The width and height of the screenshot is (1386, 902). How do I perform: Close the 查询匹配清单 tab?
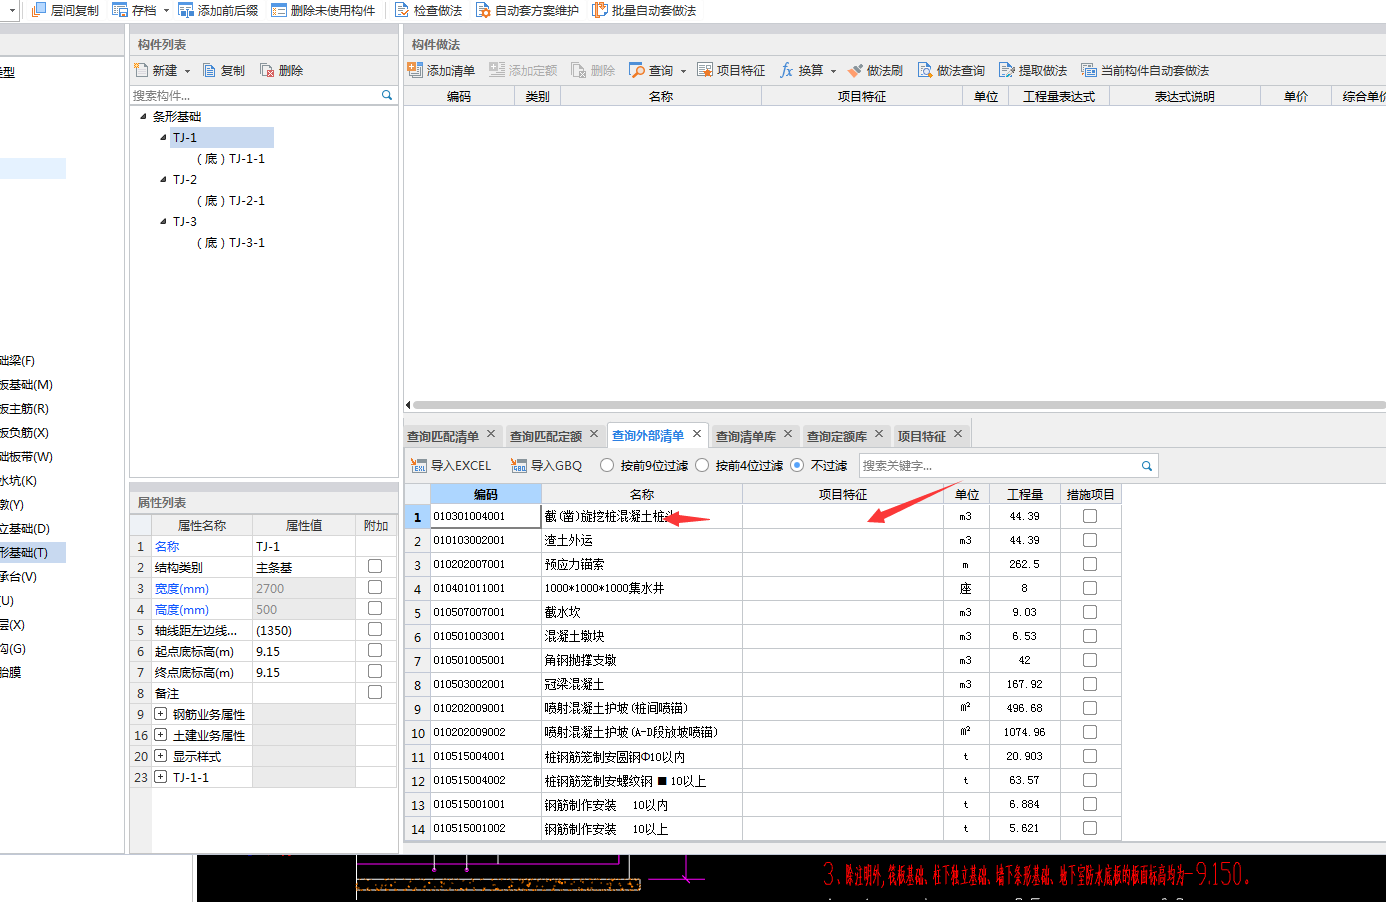491,434
